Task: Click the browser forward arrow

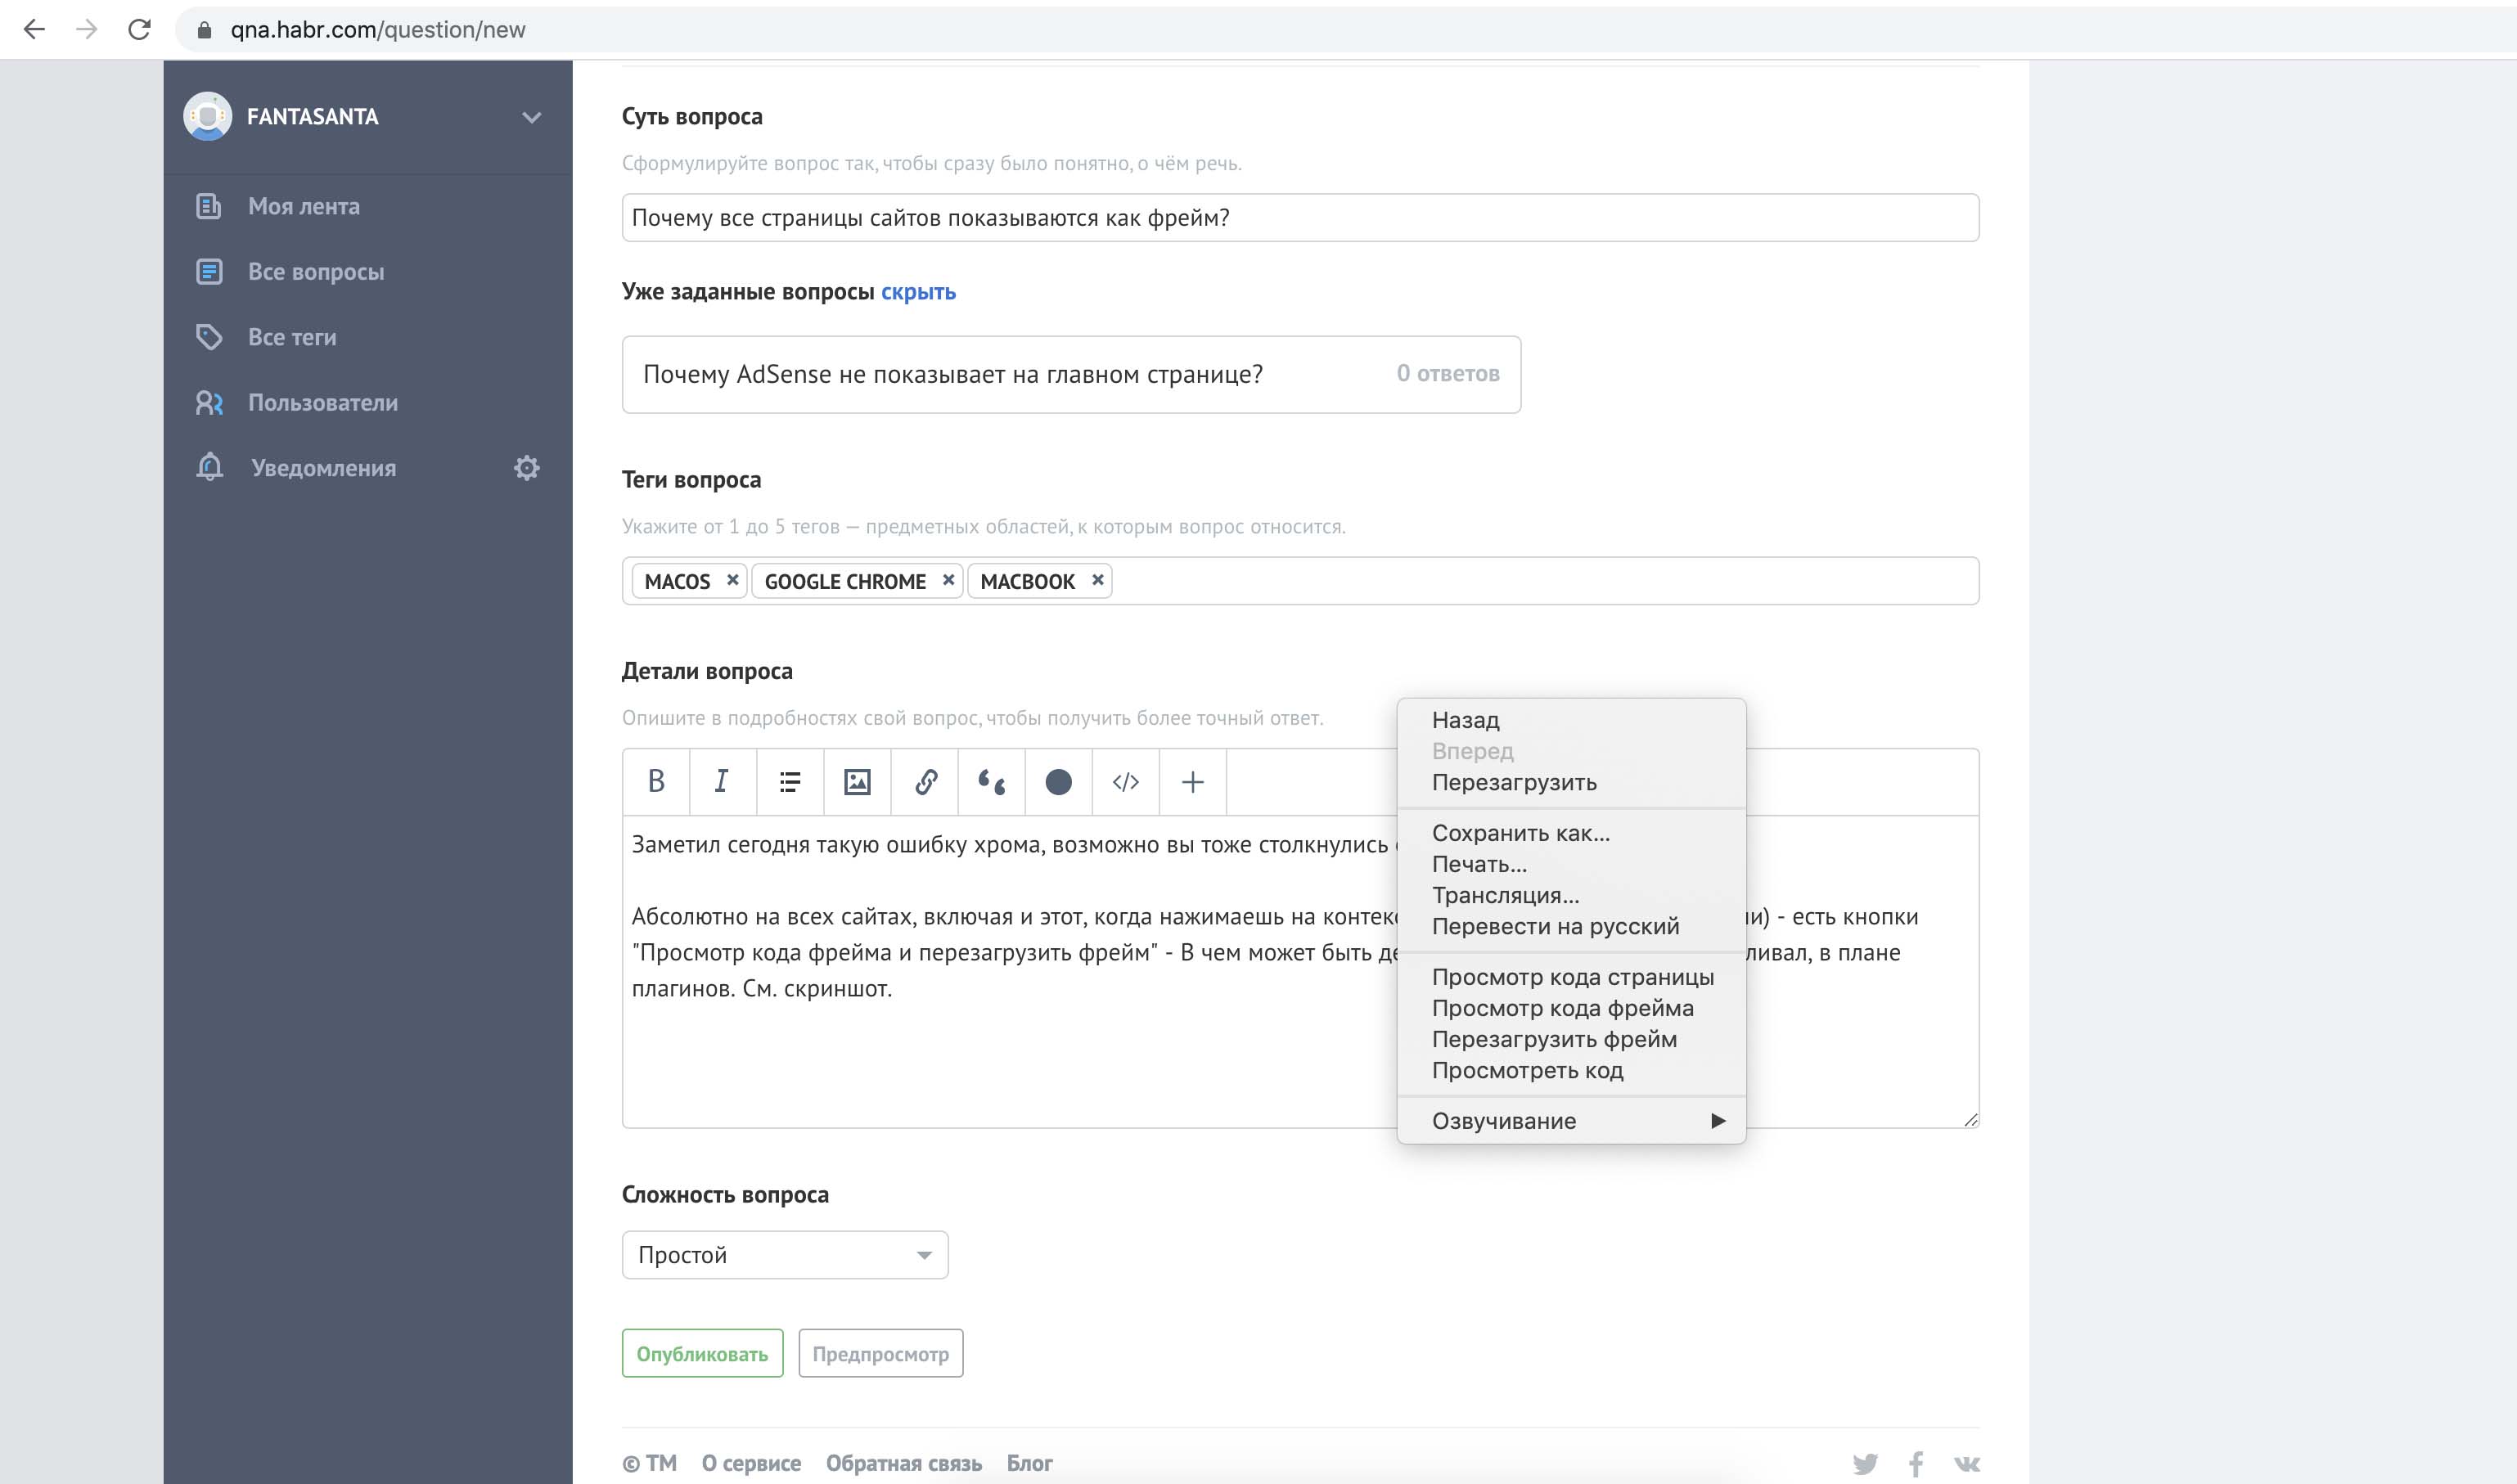Action: [x=87, y=29]
